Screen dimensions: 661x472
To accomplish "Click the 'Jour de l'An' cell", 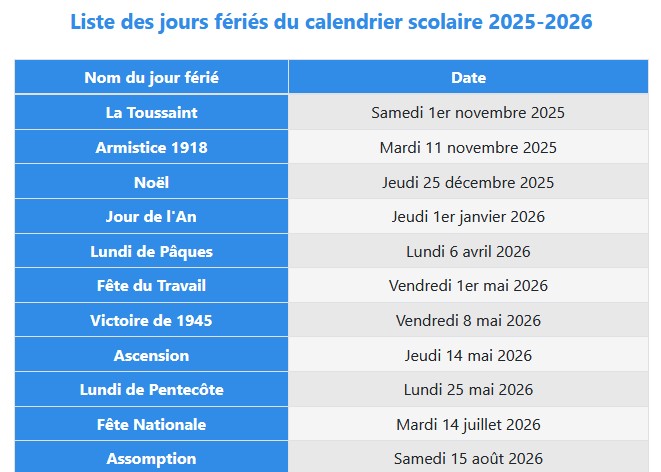I will coord(151,216).
